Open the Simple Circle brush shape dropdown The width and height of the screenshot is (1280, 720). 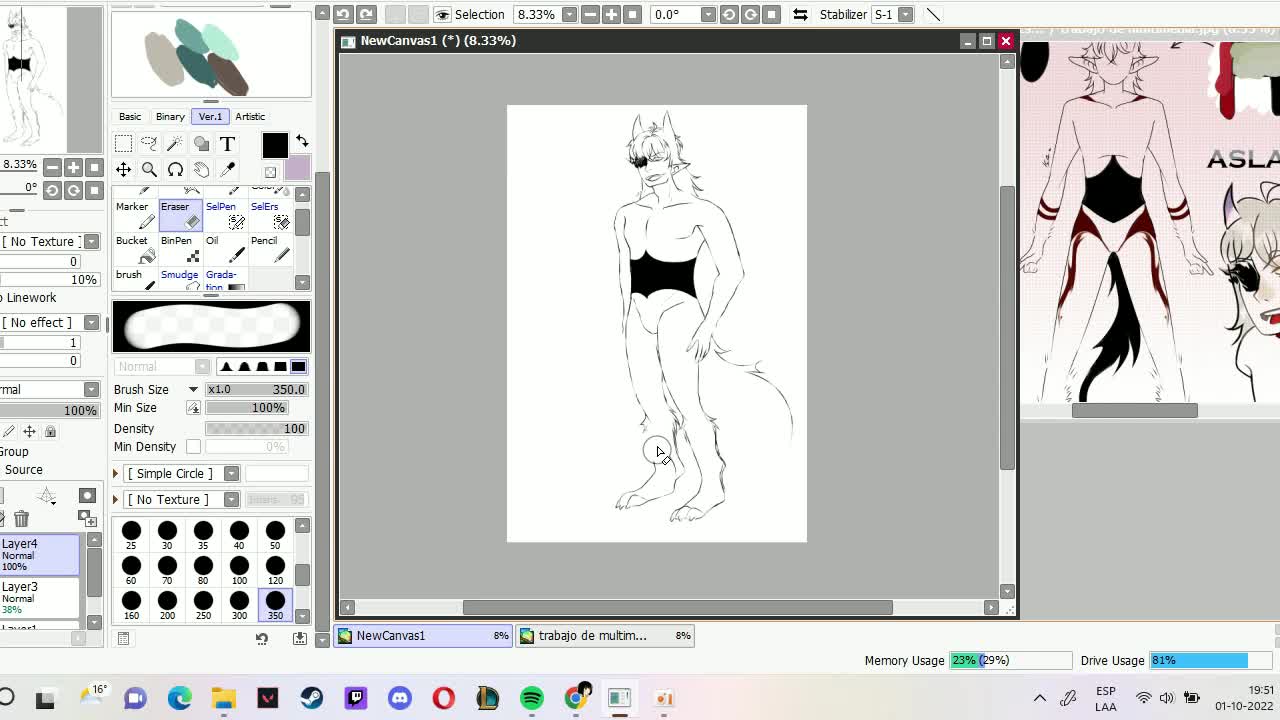tap(231, 473)
